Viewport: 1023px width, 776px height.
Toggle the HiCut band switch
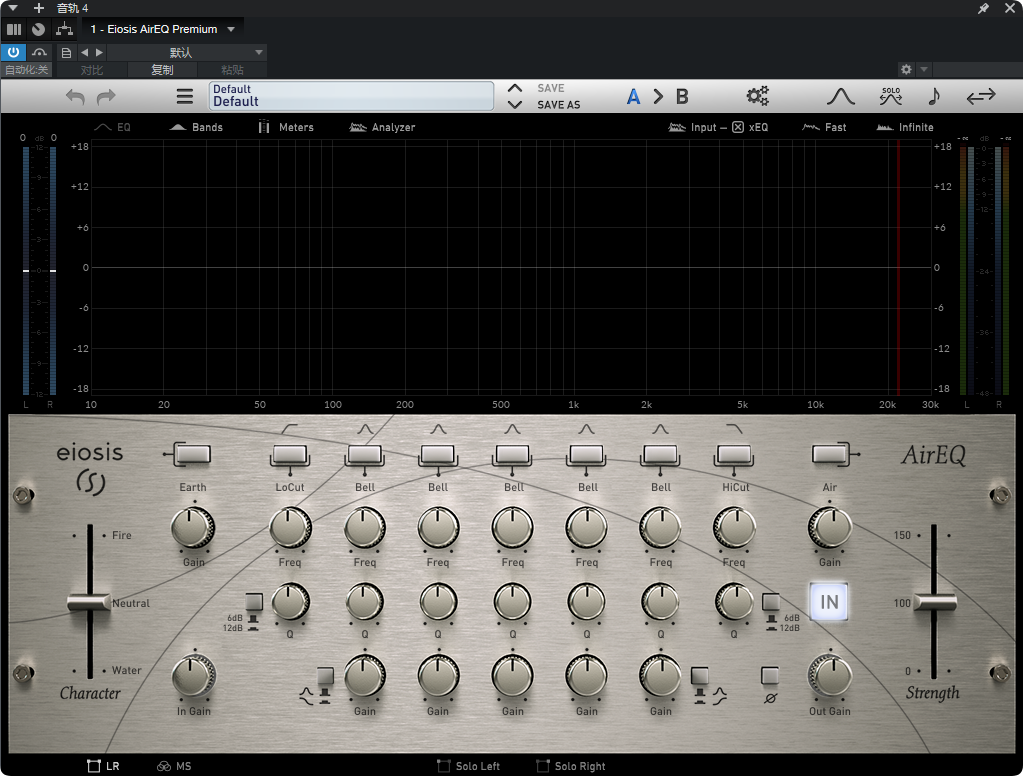click(x=735, y=454)
